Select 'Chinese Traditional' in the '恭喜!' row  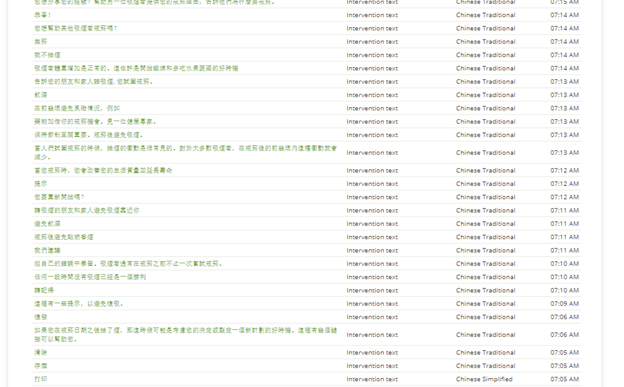[x=486, y=15]
